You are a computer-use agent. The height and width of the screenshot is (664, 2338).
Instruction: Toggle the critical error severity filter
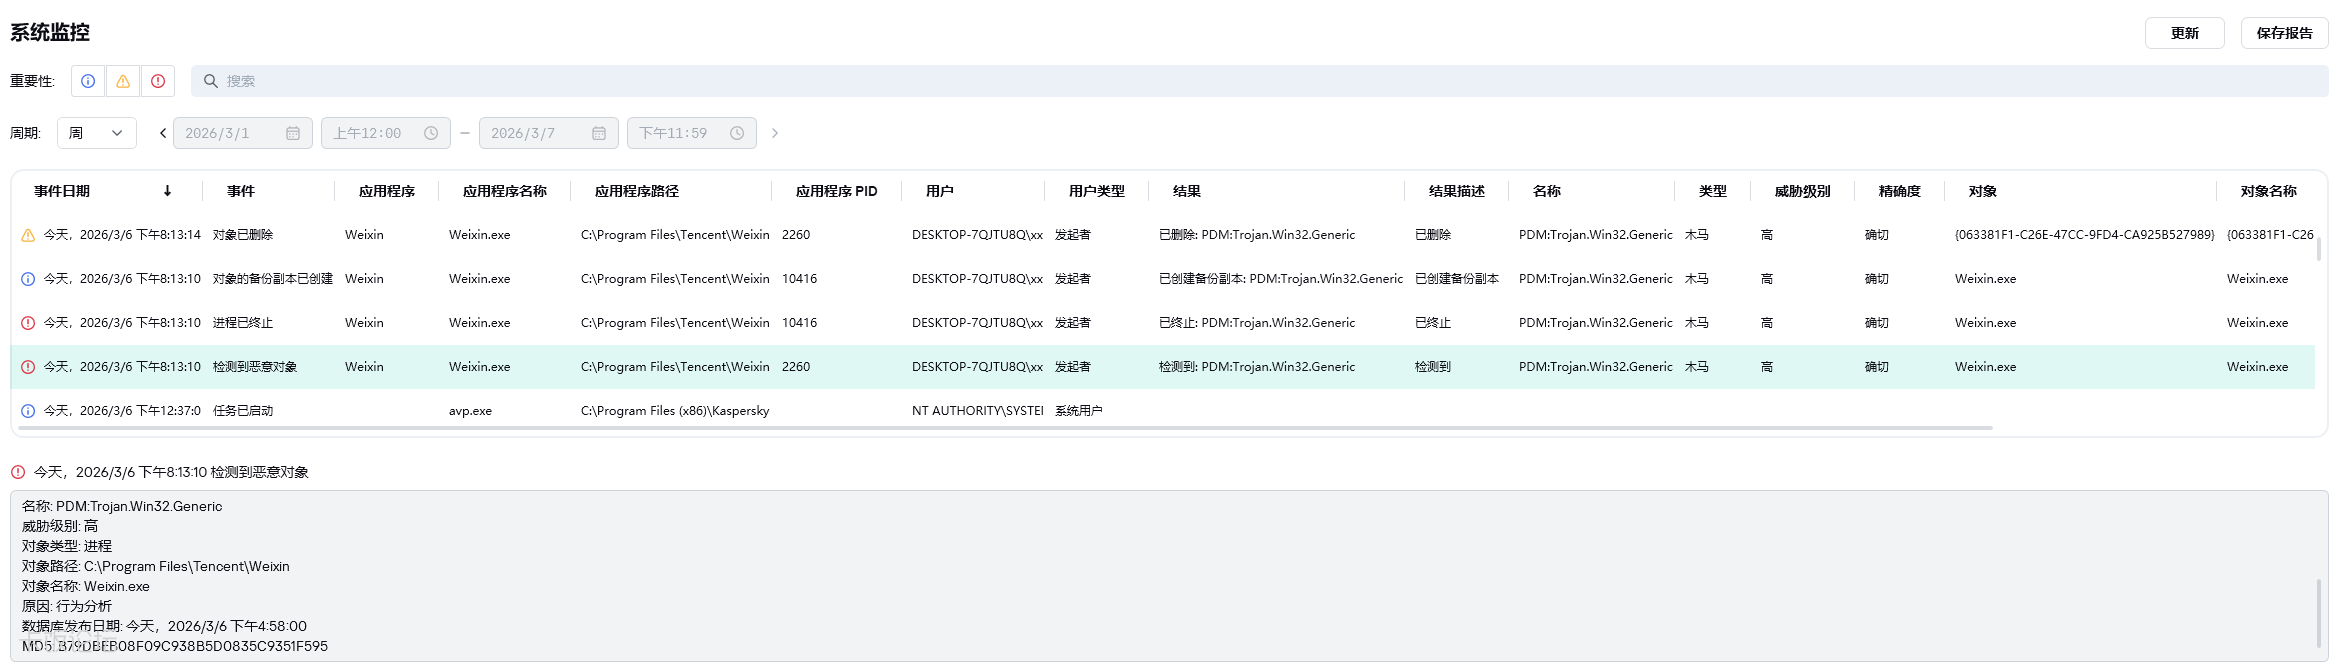[x=158, y=81]
